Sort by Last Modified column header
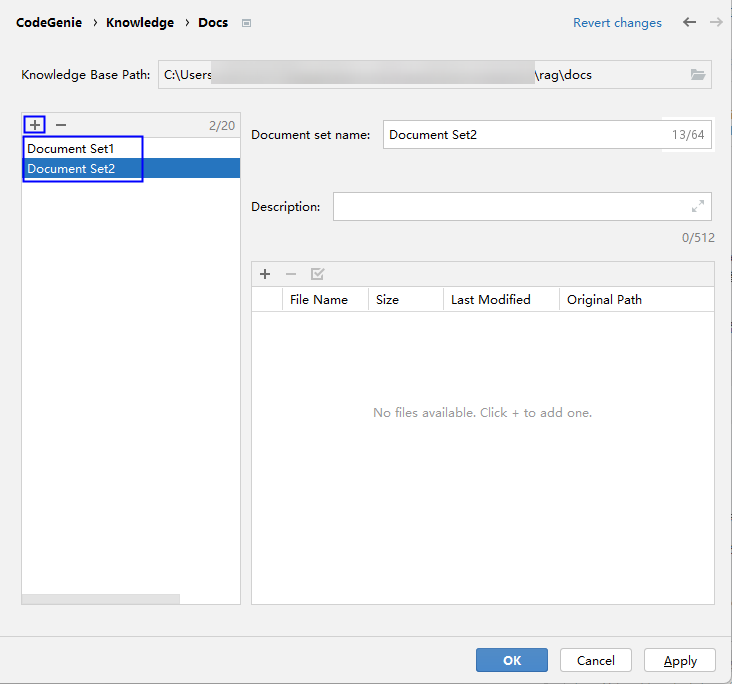The image size is (732, 684). click(x=490, y=299)
